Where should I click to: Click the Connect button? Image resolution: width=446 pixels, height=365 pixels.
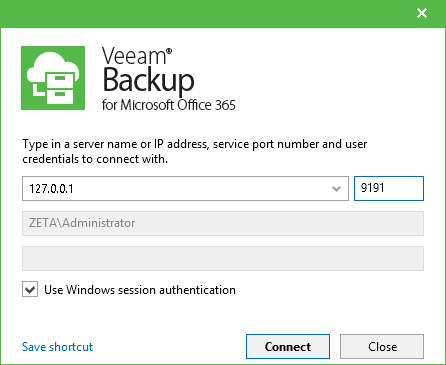(288, 347)
